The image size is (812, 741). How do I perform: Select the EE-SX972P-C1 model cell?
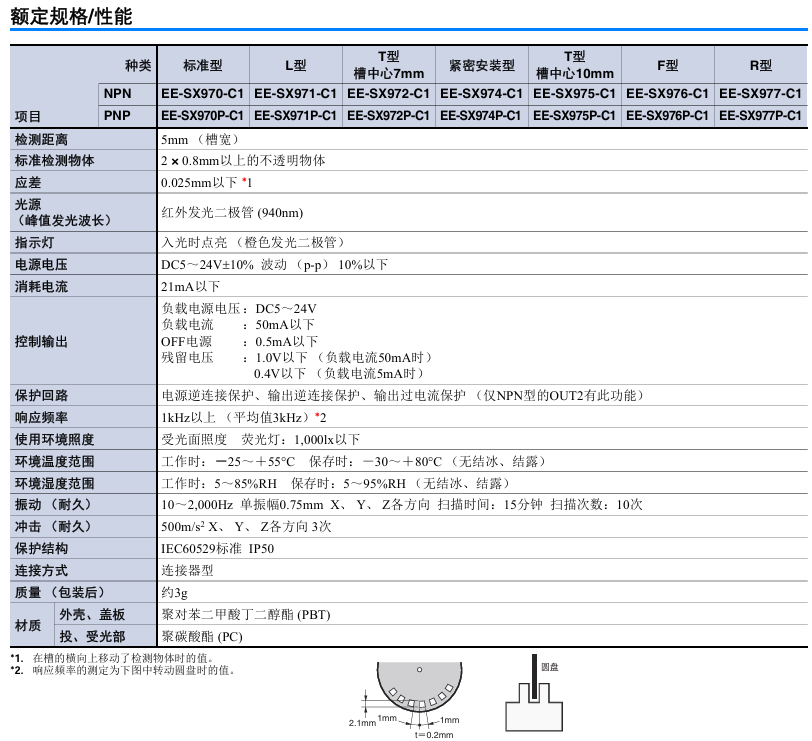pos(389,116)
